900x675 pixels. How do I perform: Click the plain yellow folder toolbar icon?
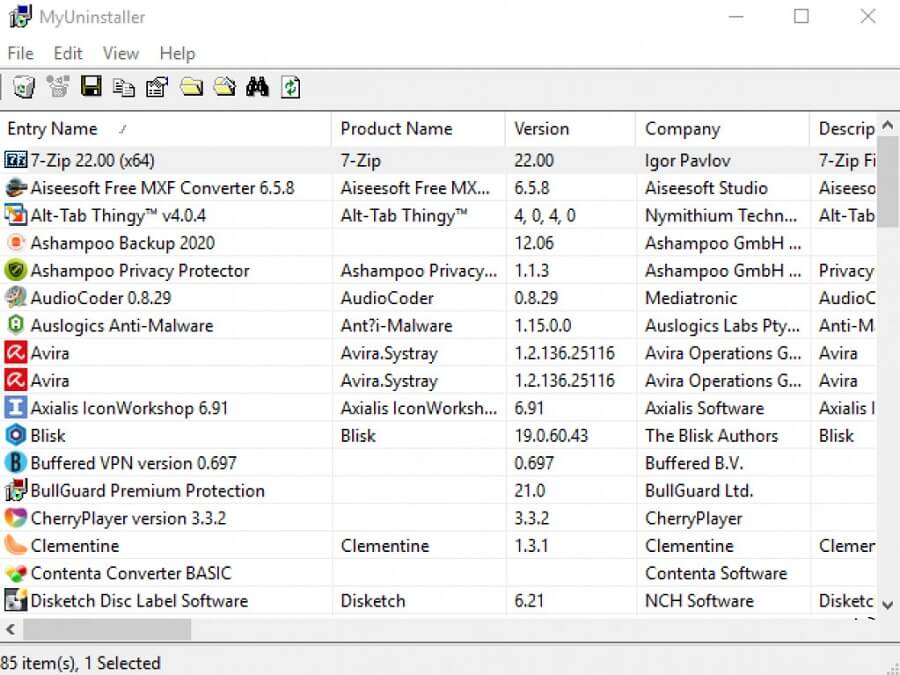coord(191,88)
